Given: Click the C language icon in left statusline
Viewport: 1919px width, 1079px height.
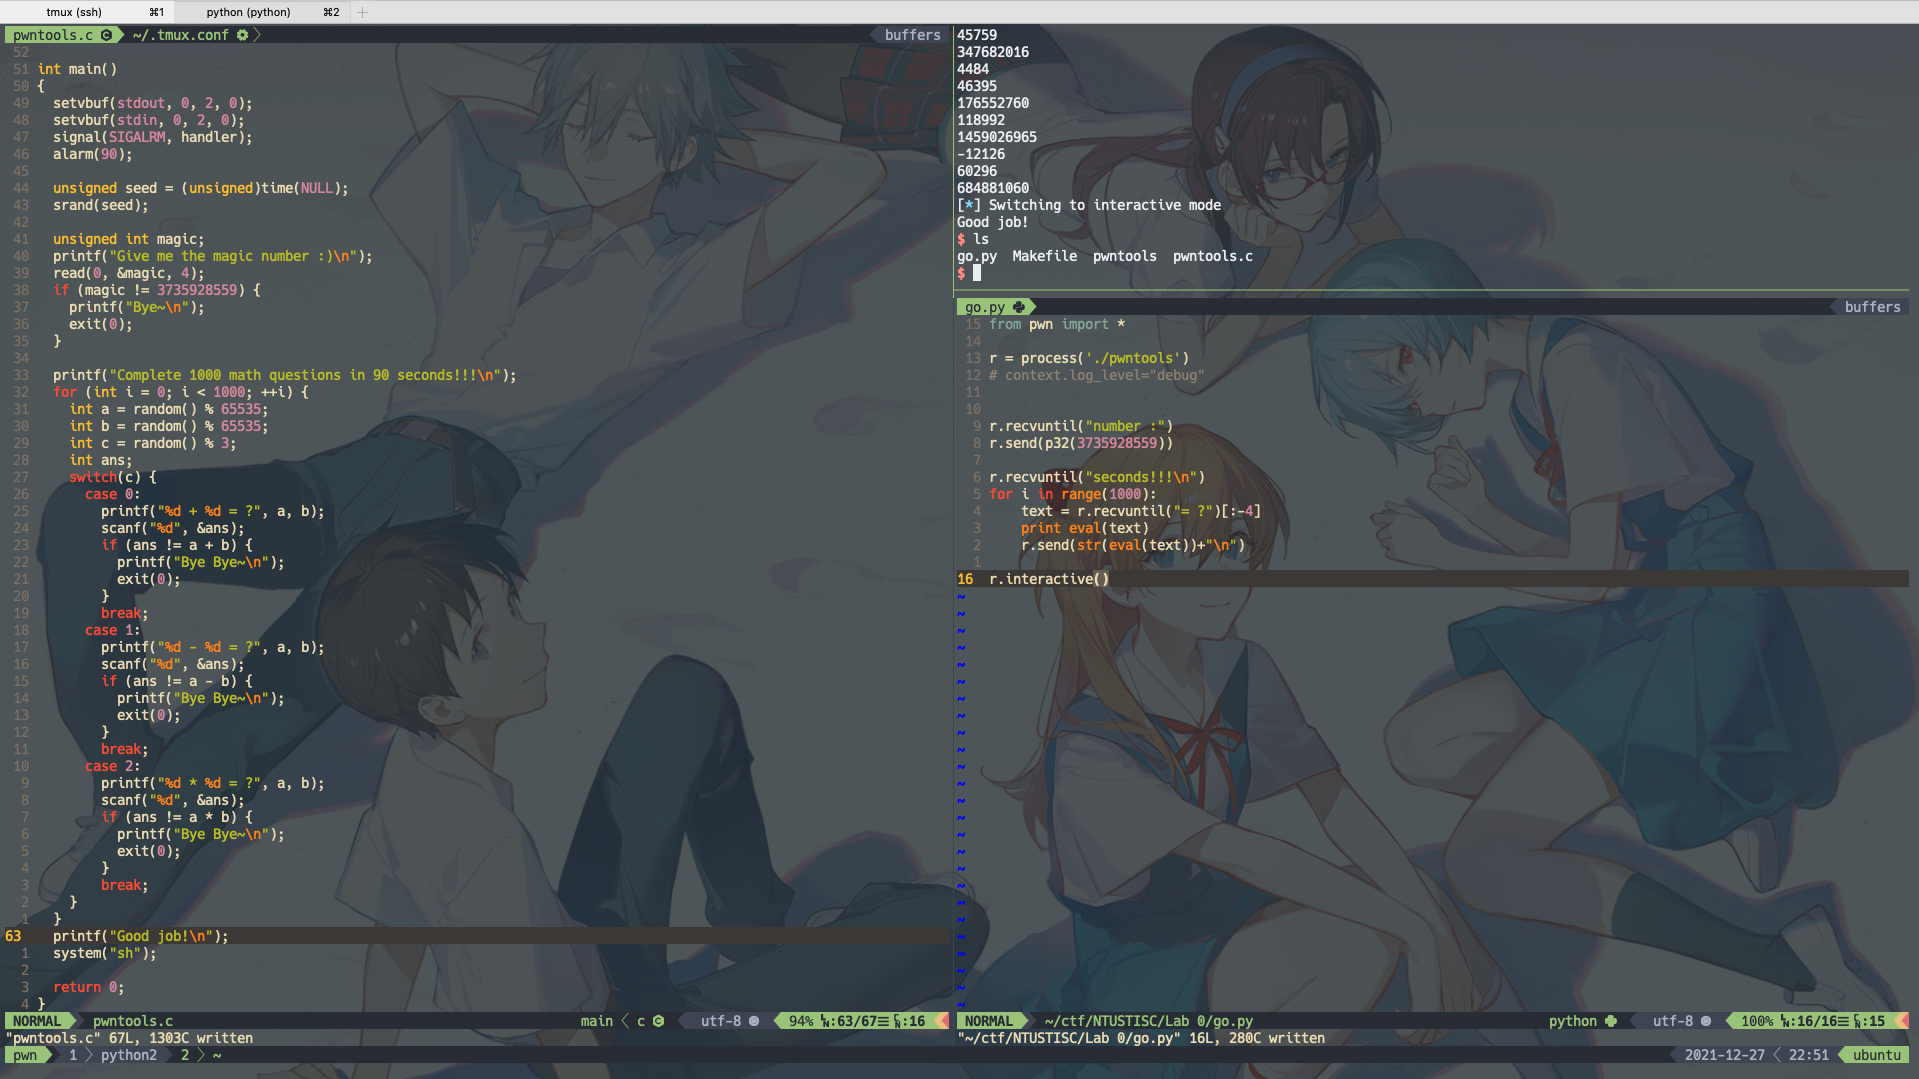Looking at the screenshot, I should coord(658,1021).
